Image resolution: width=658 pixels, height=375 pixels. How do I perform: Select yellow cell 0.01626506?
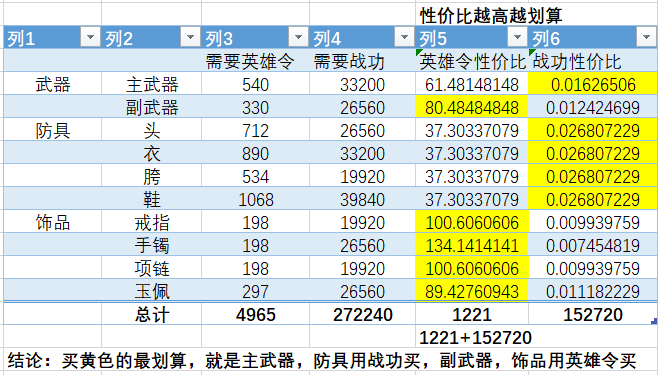click(x=593, y=84)
